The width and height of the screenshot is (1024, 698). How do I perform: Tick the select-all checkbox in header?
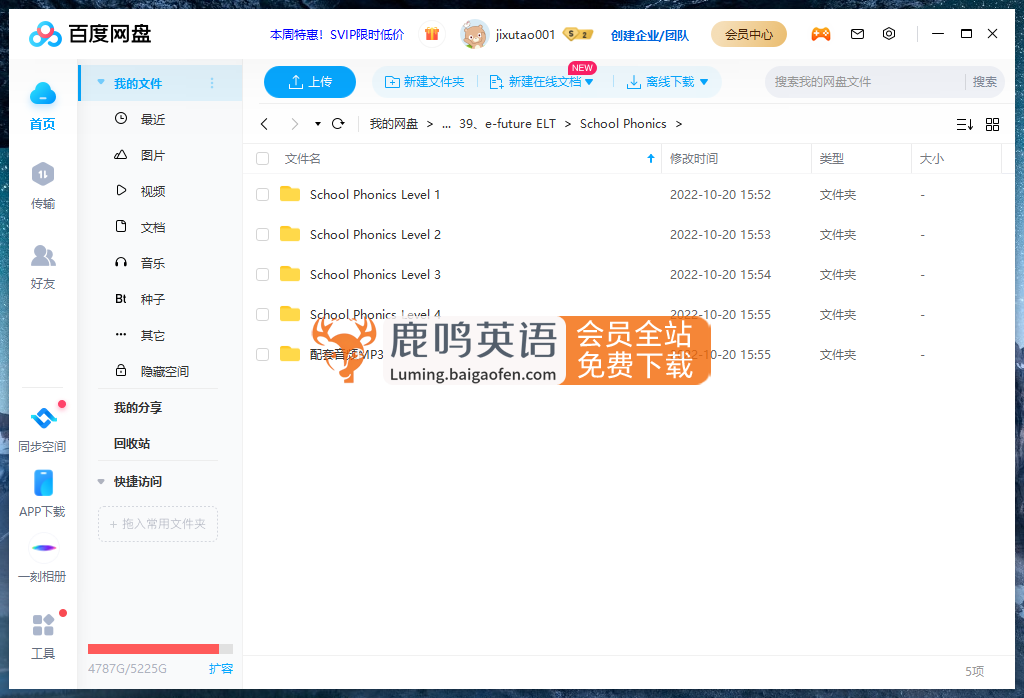point(263,159)
